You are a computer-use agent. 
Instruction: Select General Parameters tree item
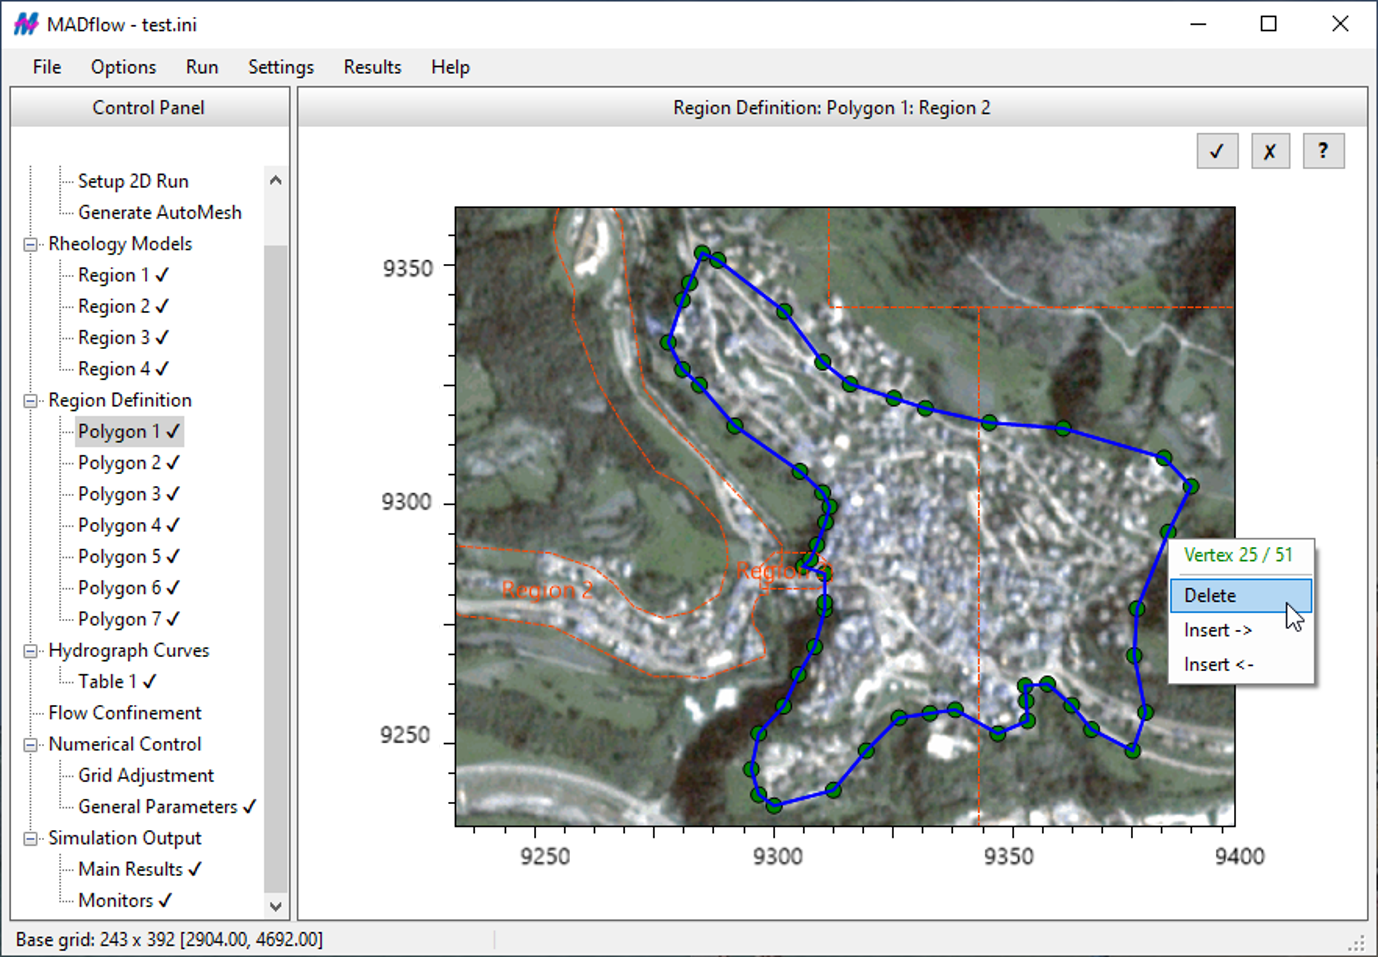tap(157, 807)
